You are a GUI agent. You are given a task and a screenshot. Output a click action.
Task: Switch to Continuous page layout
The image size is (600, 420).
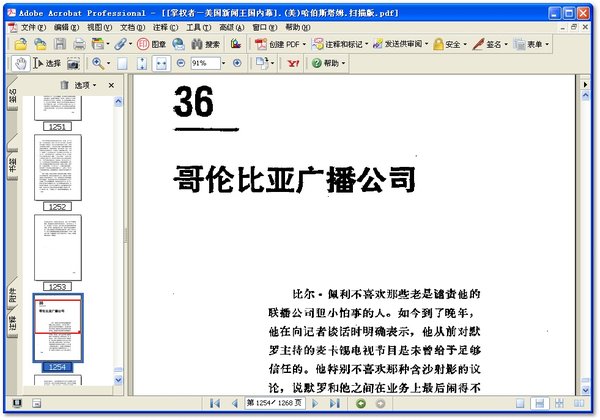tap(540, 403)
